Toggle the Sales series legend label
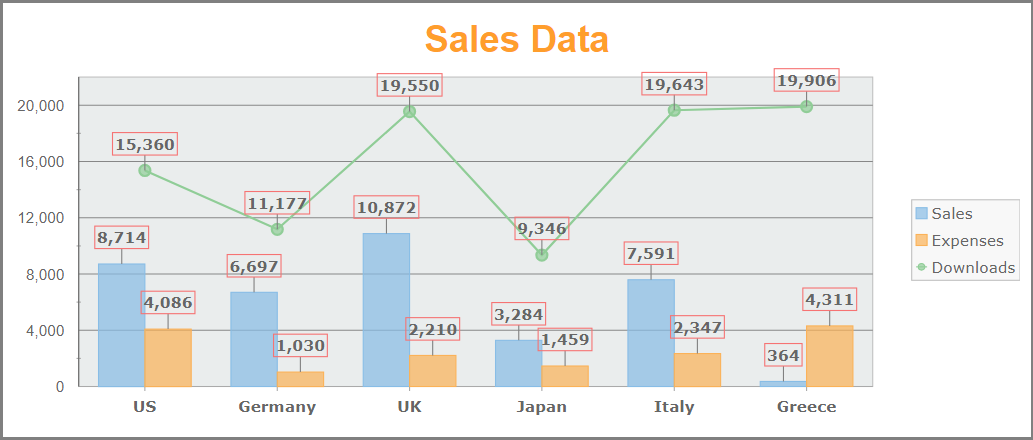Screen dimensions: 1033x440 pyautogui.click(x=951, y=213)
